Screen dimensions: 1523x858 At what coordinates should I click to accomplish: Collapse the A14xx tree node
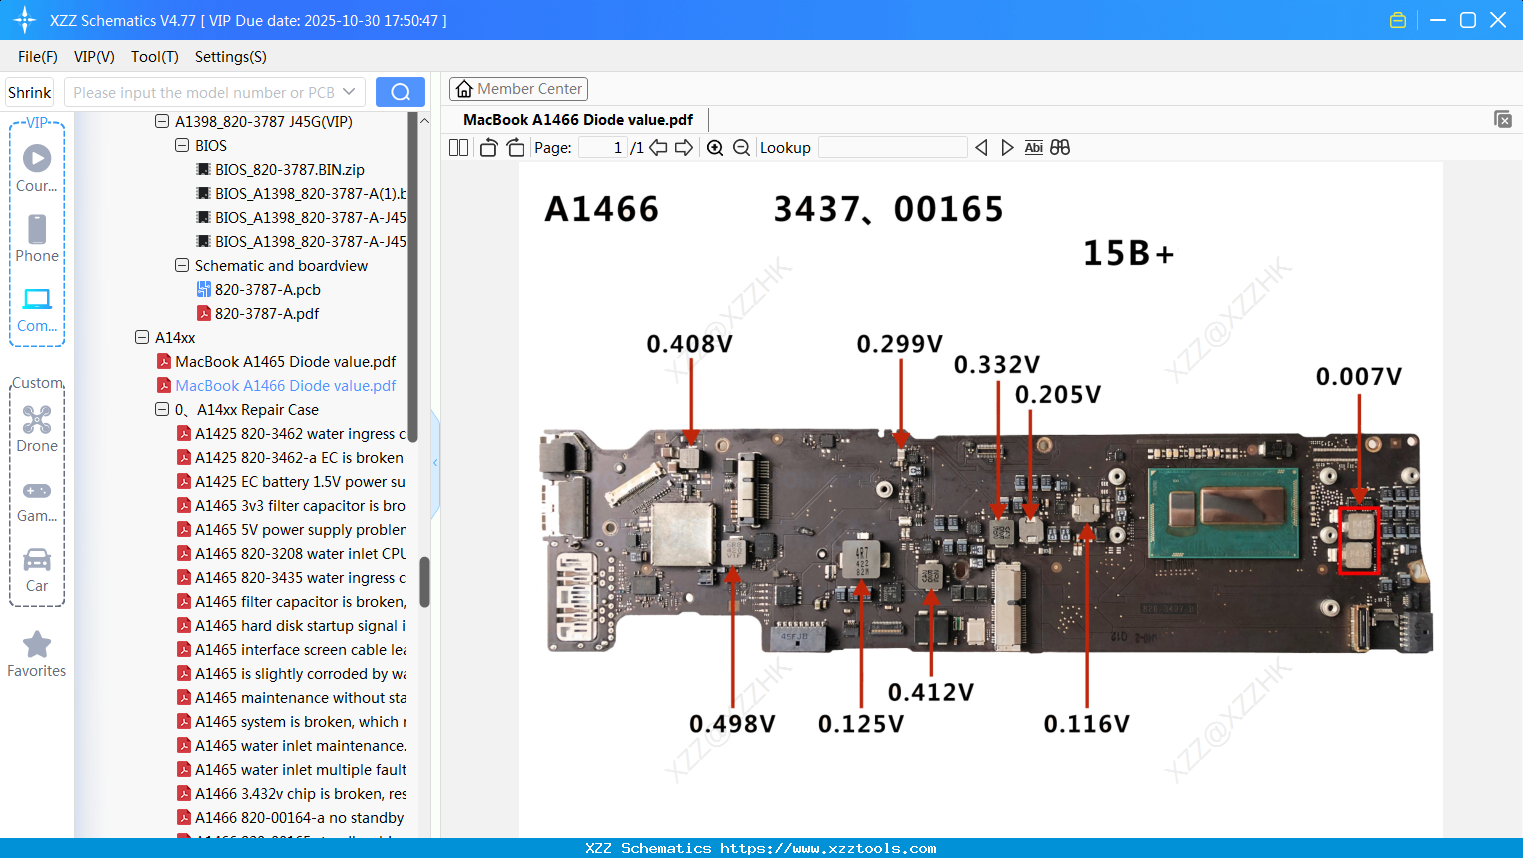tap(142, 337)
